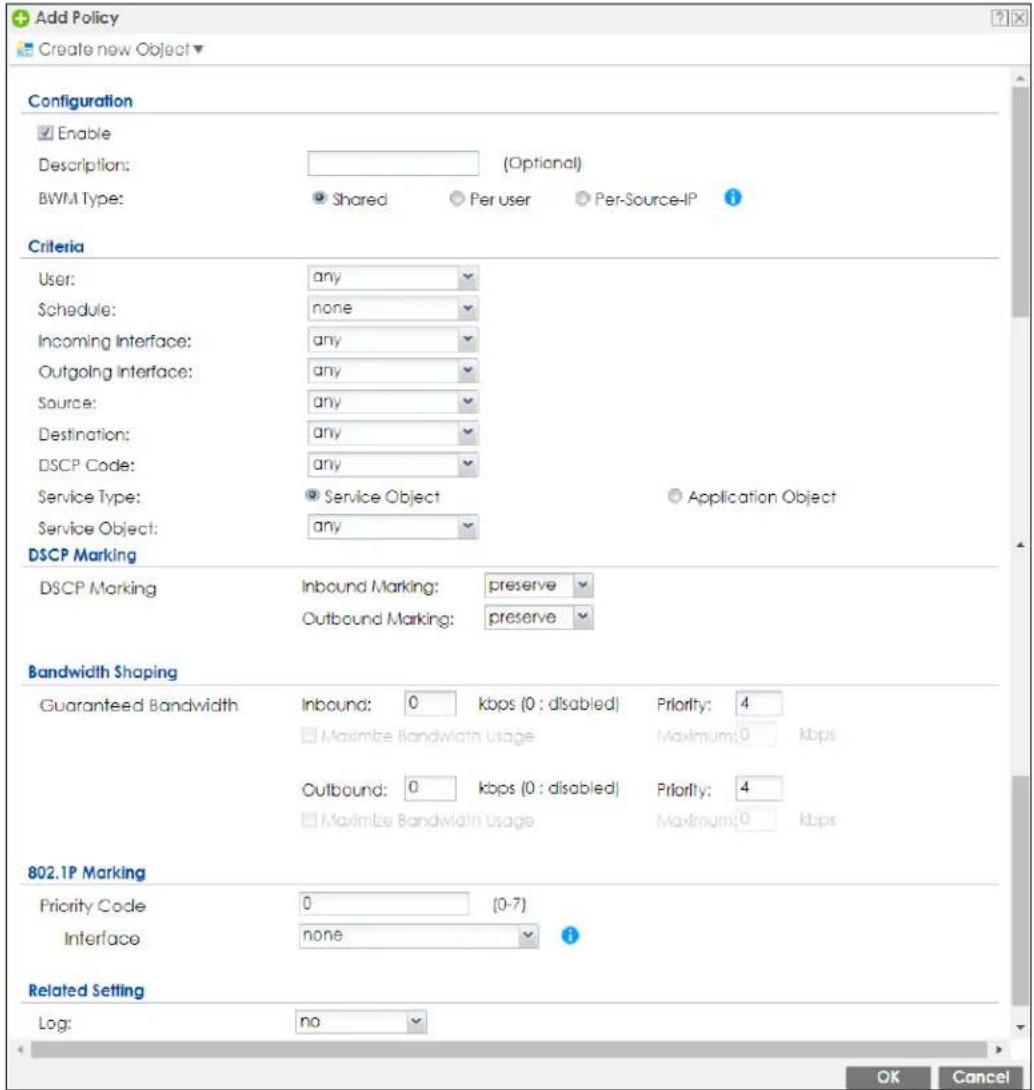Open the Outbound Marking dropdown
Screen dimensions: 1034x1090
click(538, 617)
